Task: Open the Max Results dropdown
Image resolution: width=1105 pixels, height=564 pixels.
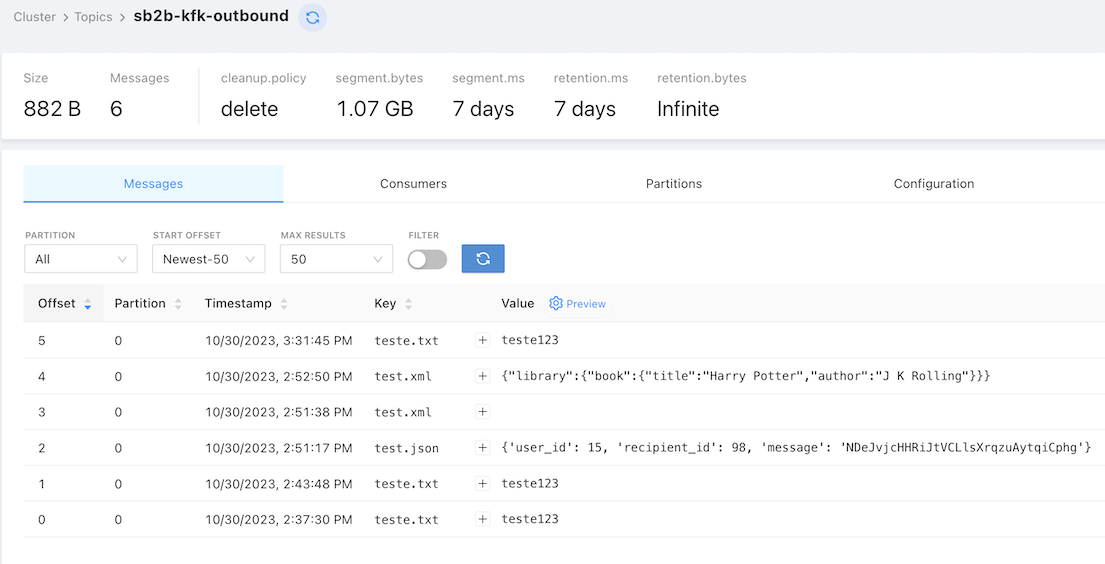Action: coord(336,259)
